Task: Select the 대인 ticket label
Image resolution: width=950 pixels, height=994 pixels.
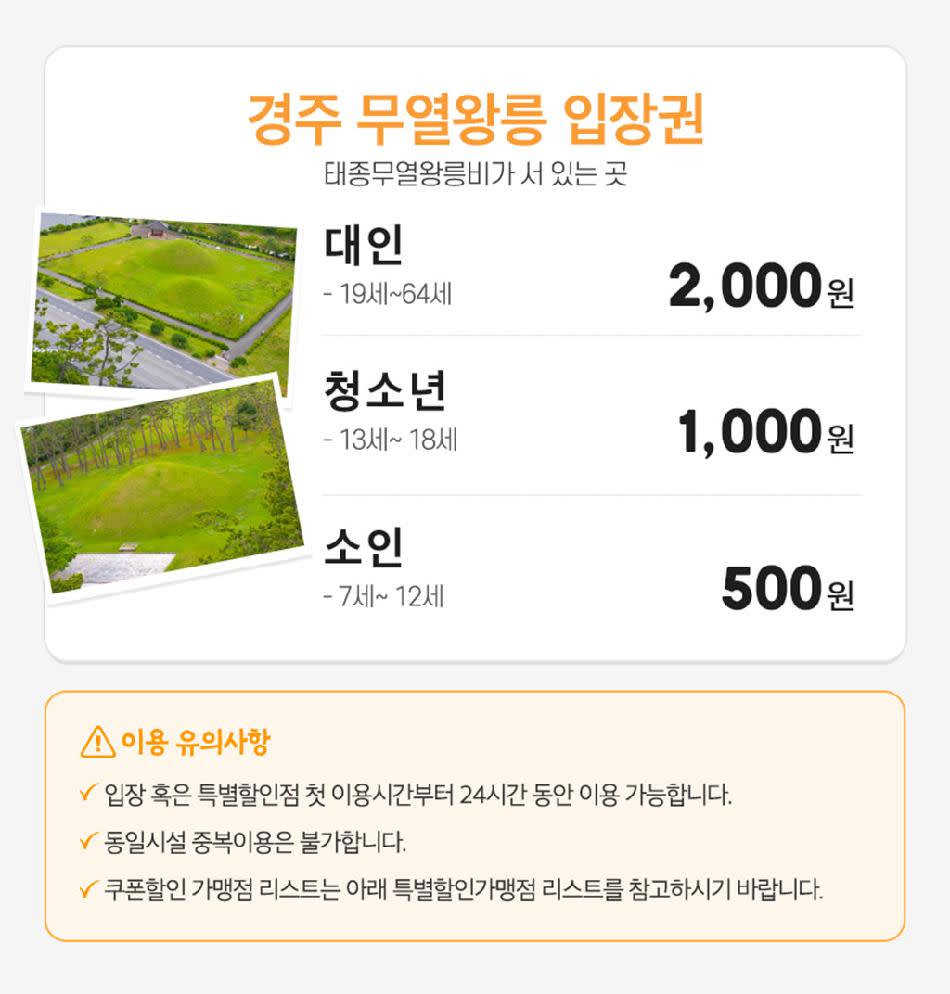Action: pos(364,246)
